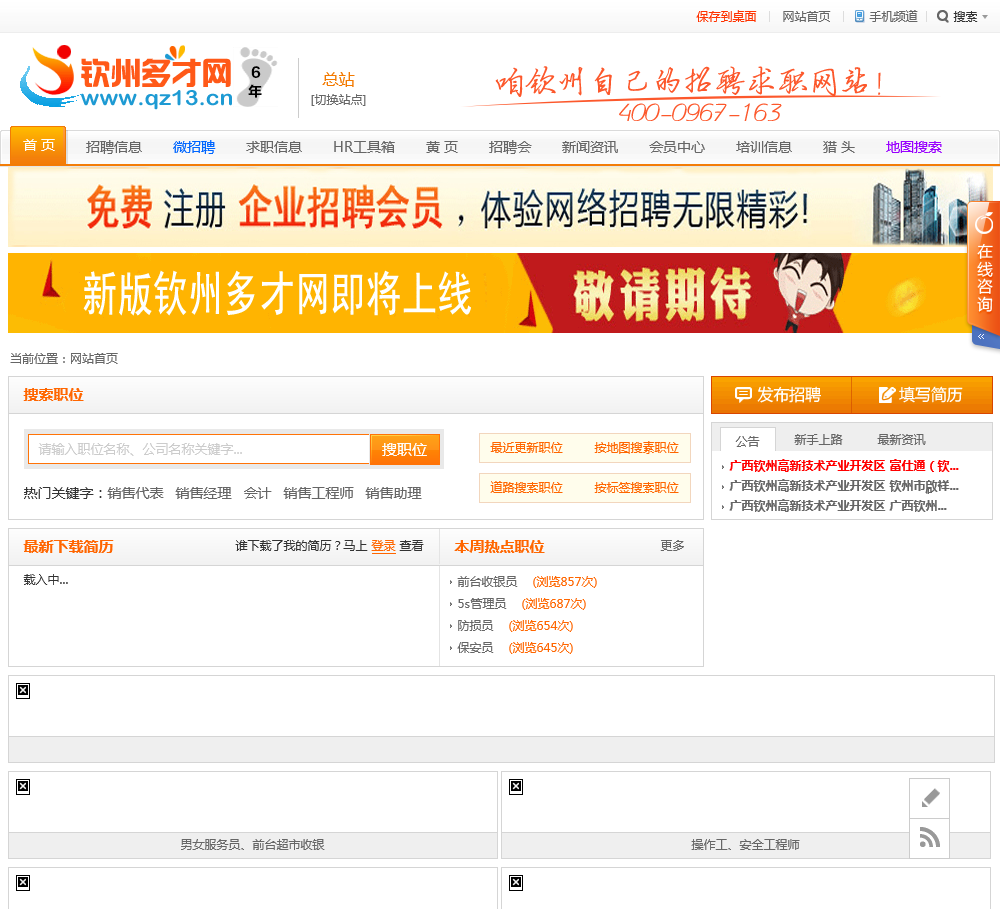This screenshot has height=909, width=1000.
Task: Click hot keyword 销售工程师
Action: [x=318, y=493]
